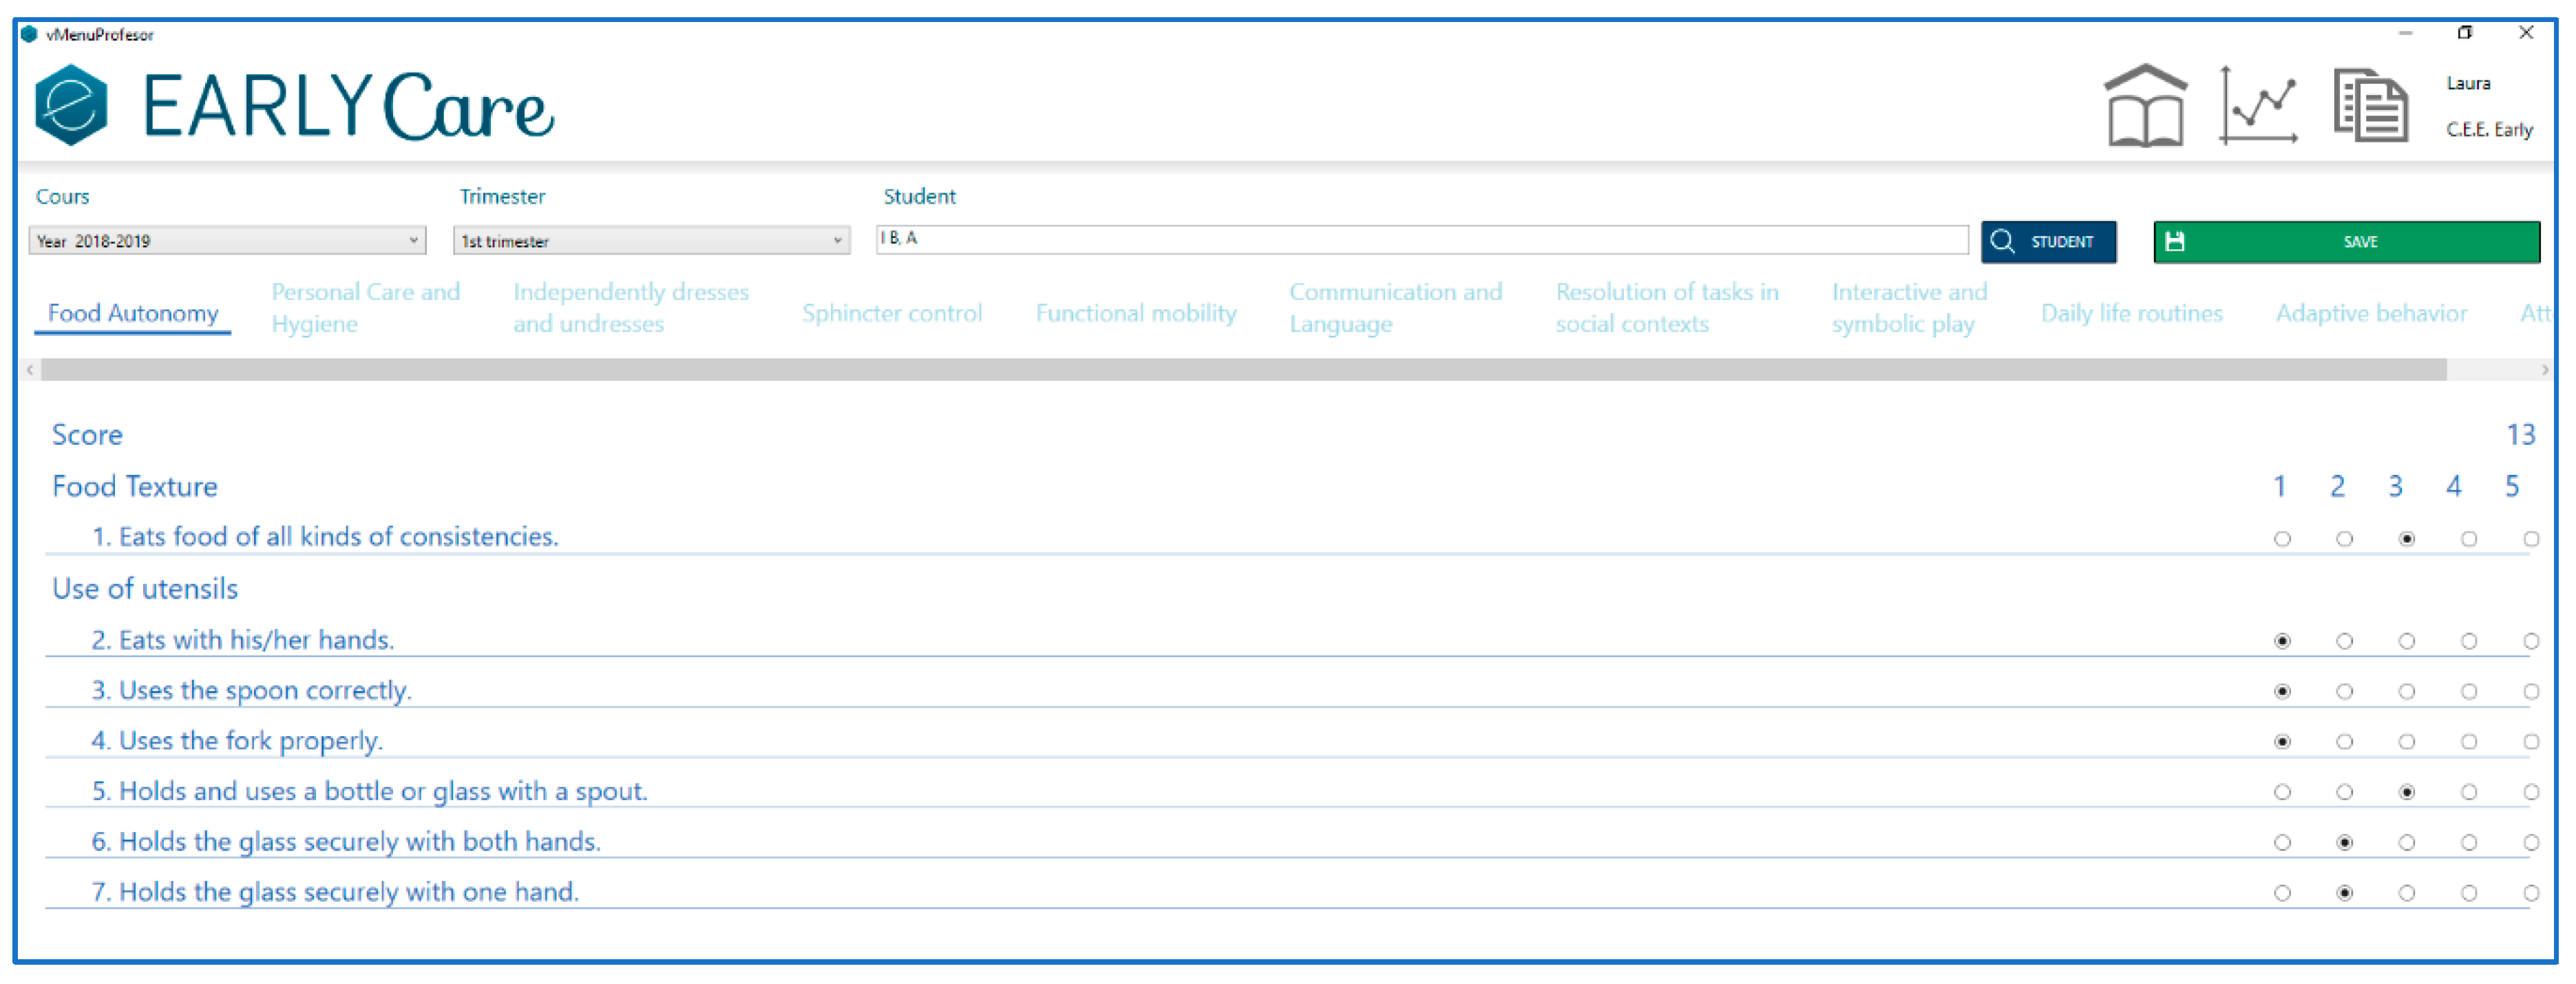Restore down the window
Image resolution: width=2576 pixels, height=984 pixels.
tap(2464, 33)
